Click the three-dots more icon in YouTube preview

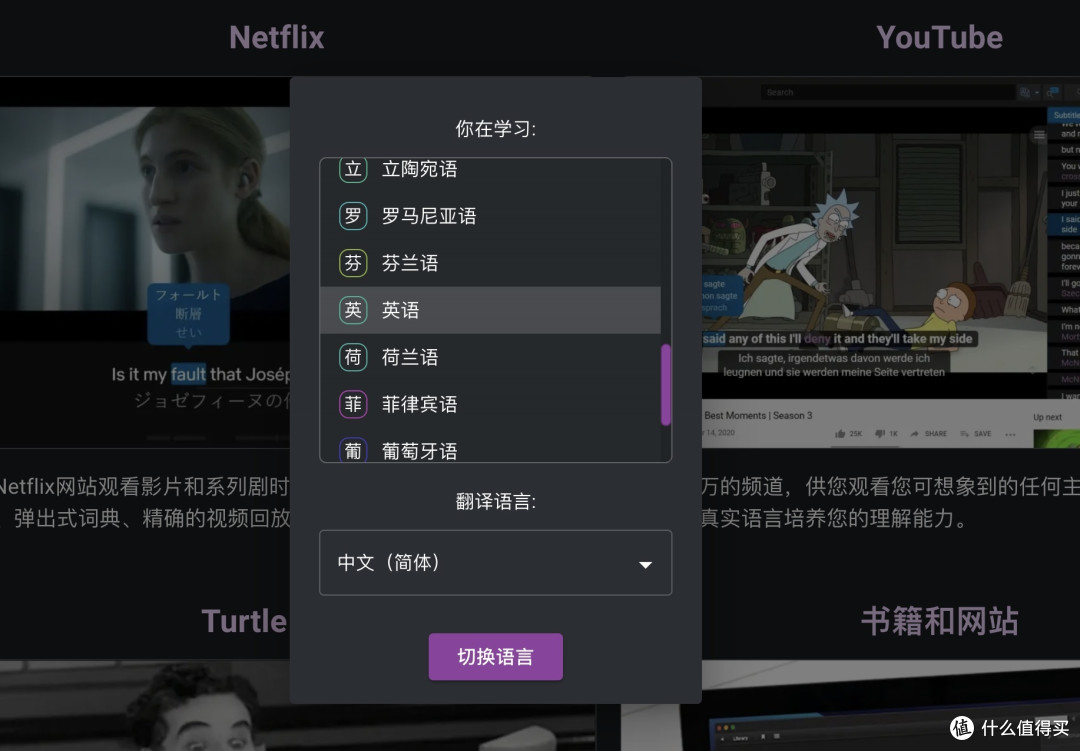pos(1010,434)
